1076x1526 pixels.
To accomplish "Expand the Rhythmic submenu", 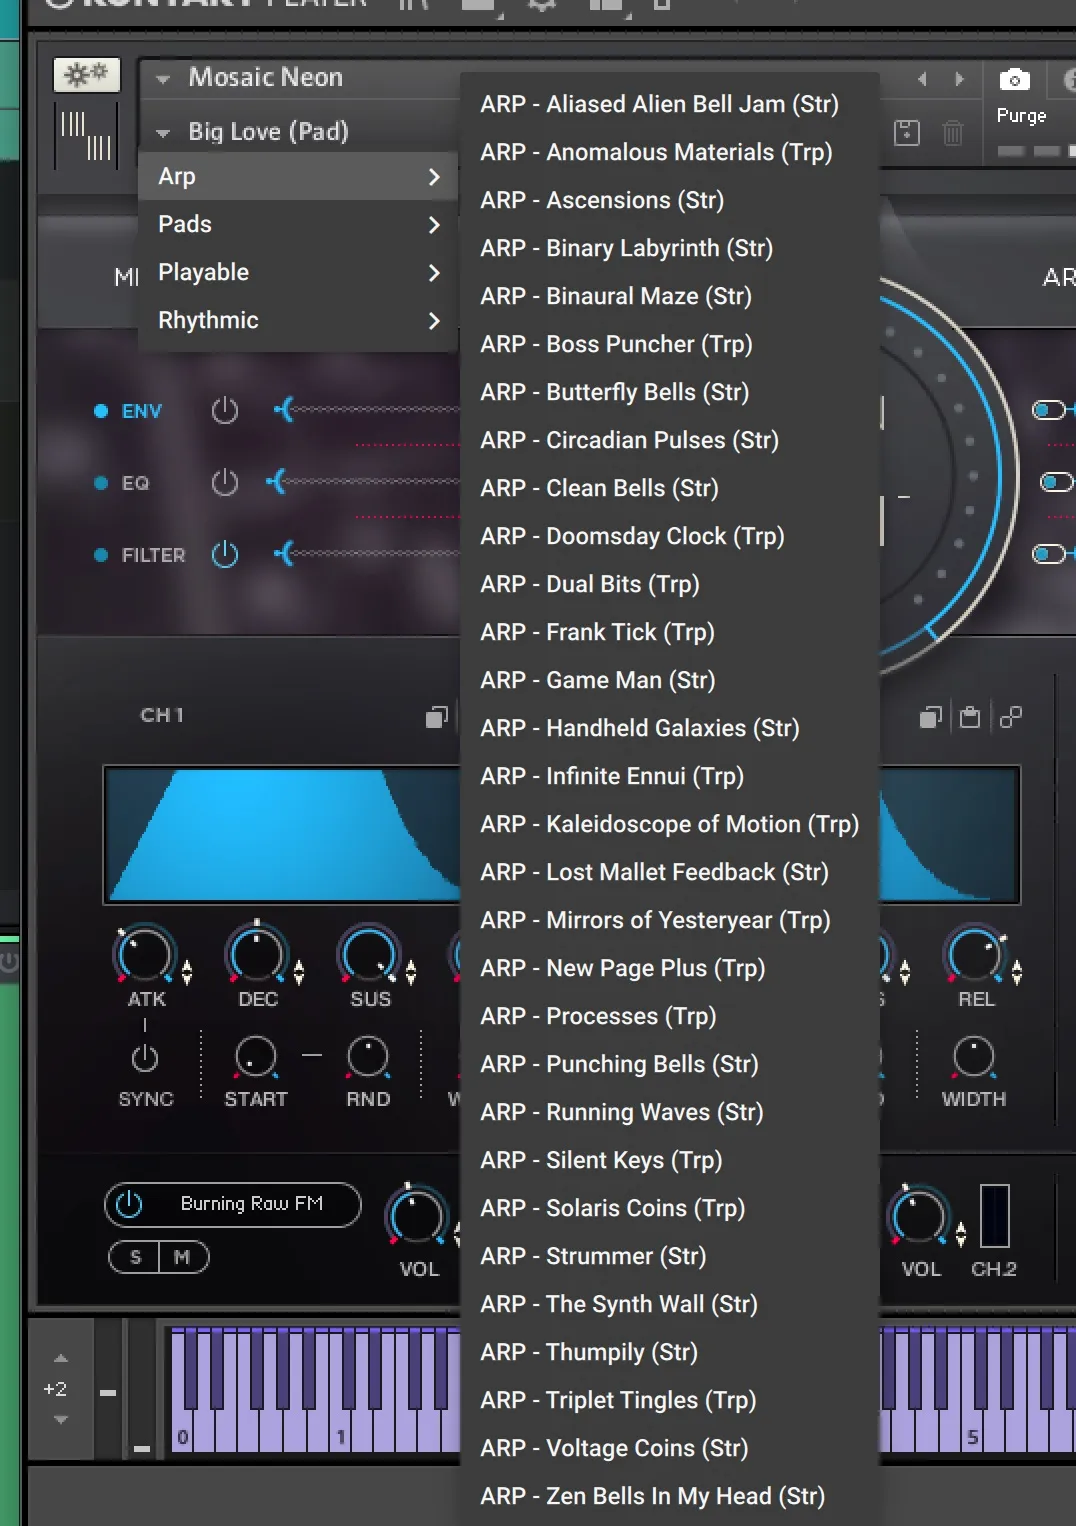I will point(298,320).
